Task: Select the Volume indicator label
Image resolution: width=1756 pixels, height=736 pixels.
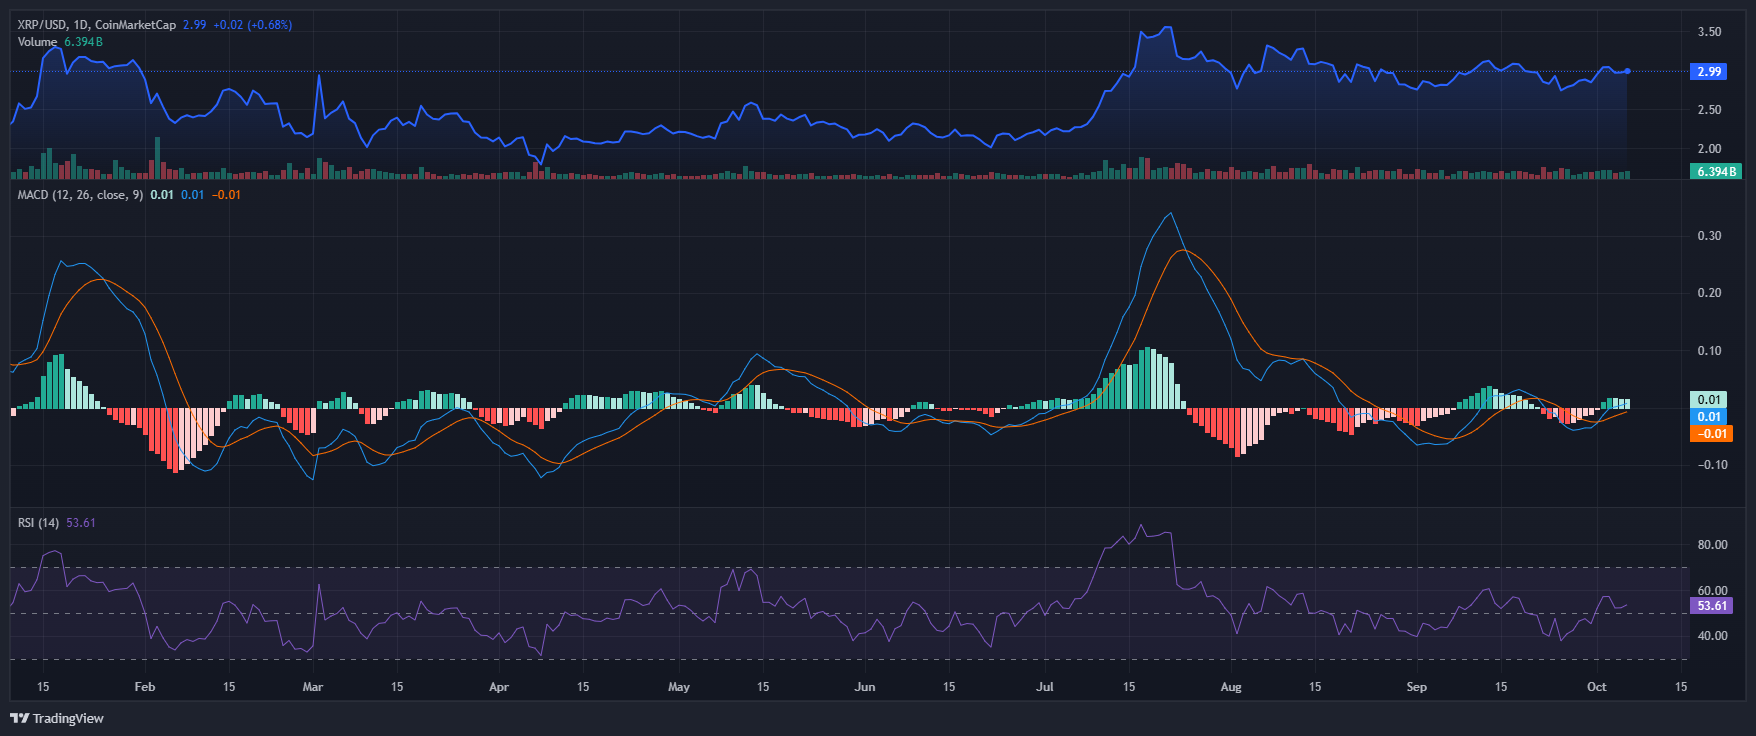Action: pos(37,42)
